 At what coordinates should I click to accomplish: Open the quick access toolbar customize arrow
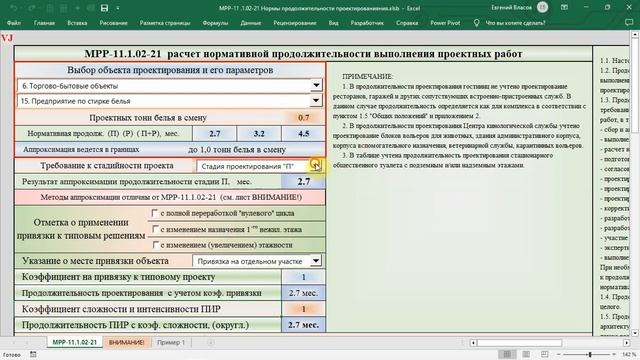click(118, 8)
